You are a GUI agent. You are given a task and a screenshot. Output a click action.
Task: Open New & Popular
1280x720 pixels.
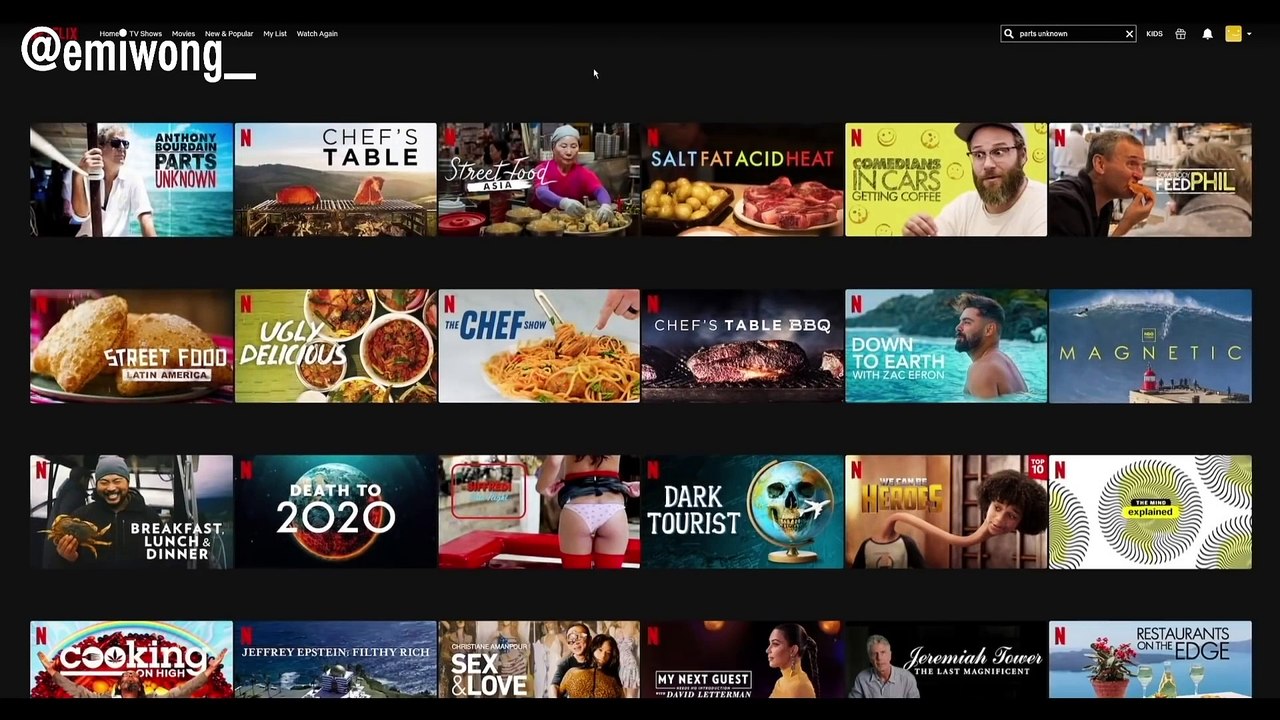tap(229, 34)
